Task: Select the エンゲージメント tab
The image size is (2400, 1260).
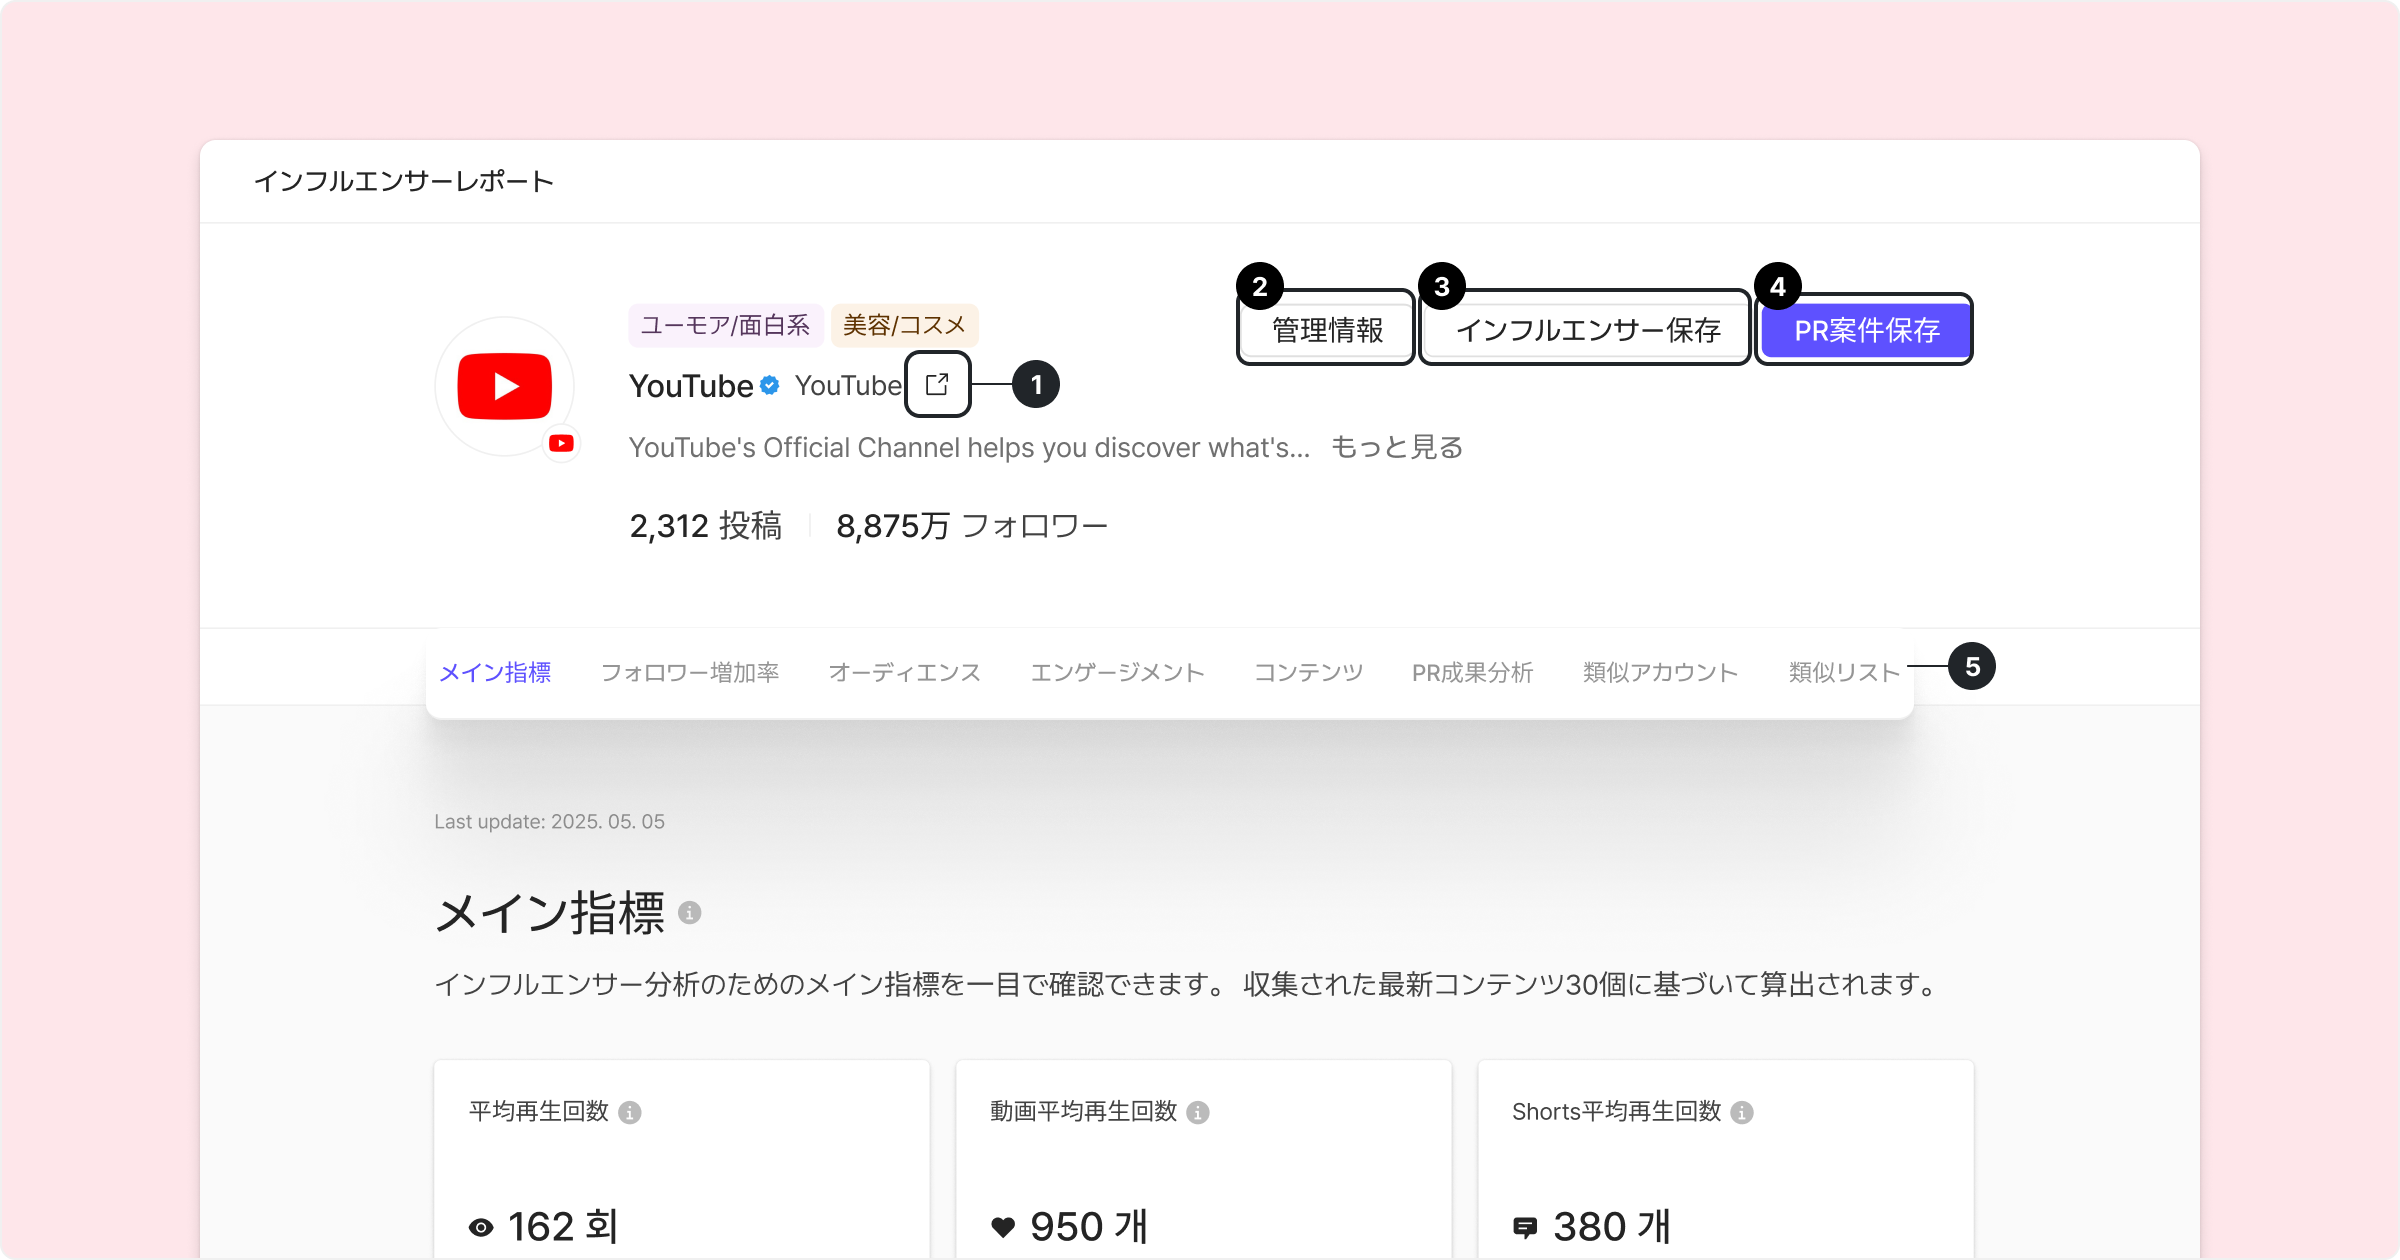Action: (x=1117, y=672)
